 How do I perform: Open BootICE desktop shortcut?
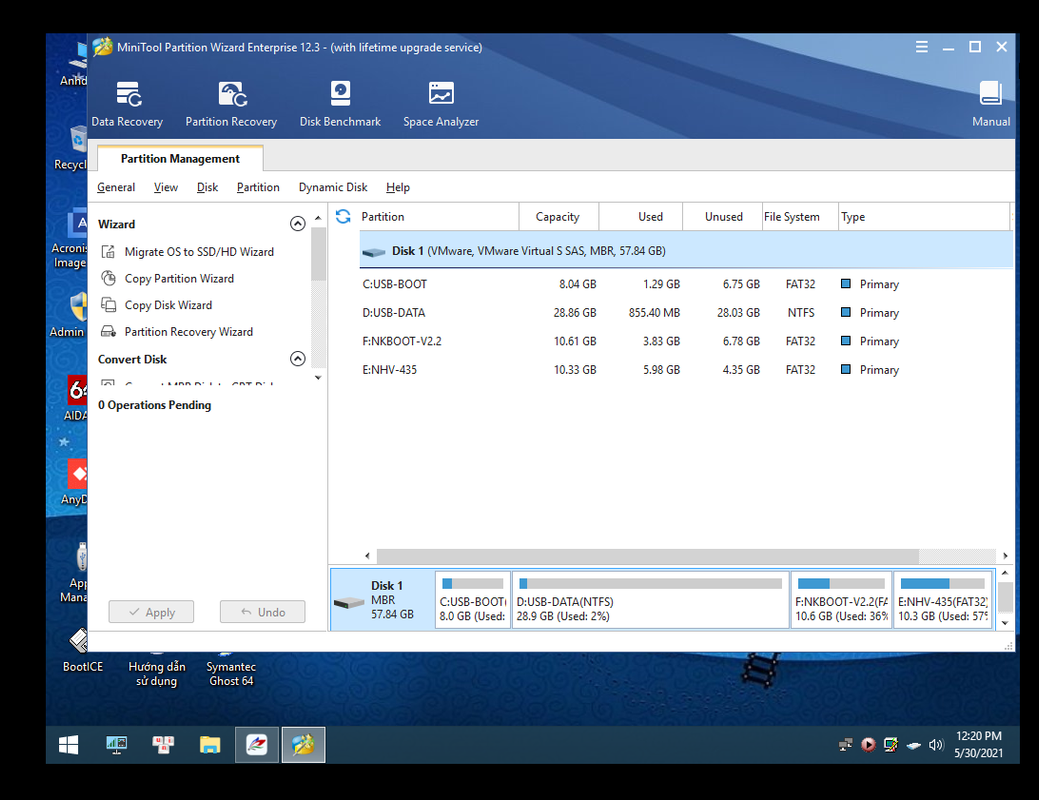pos(82,651)
